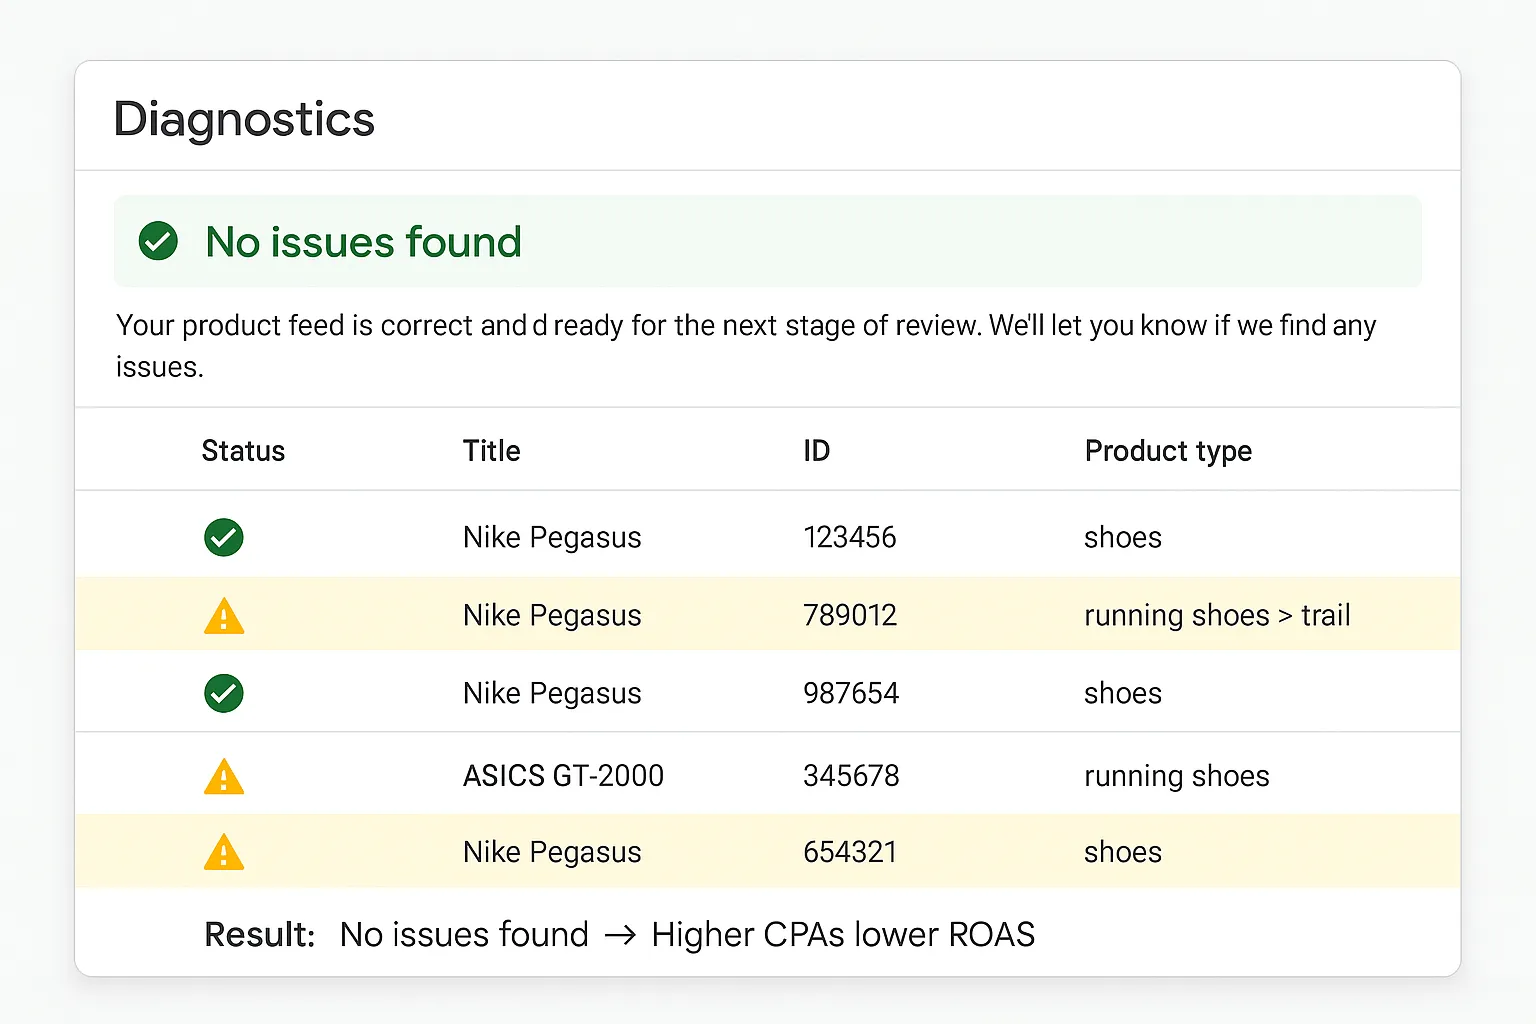Select the Nike Pegasus title in row 789012

click(552, 616)
